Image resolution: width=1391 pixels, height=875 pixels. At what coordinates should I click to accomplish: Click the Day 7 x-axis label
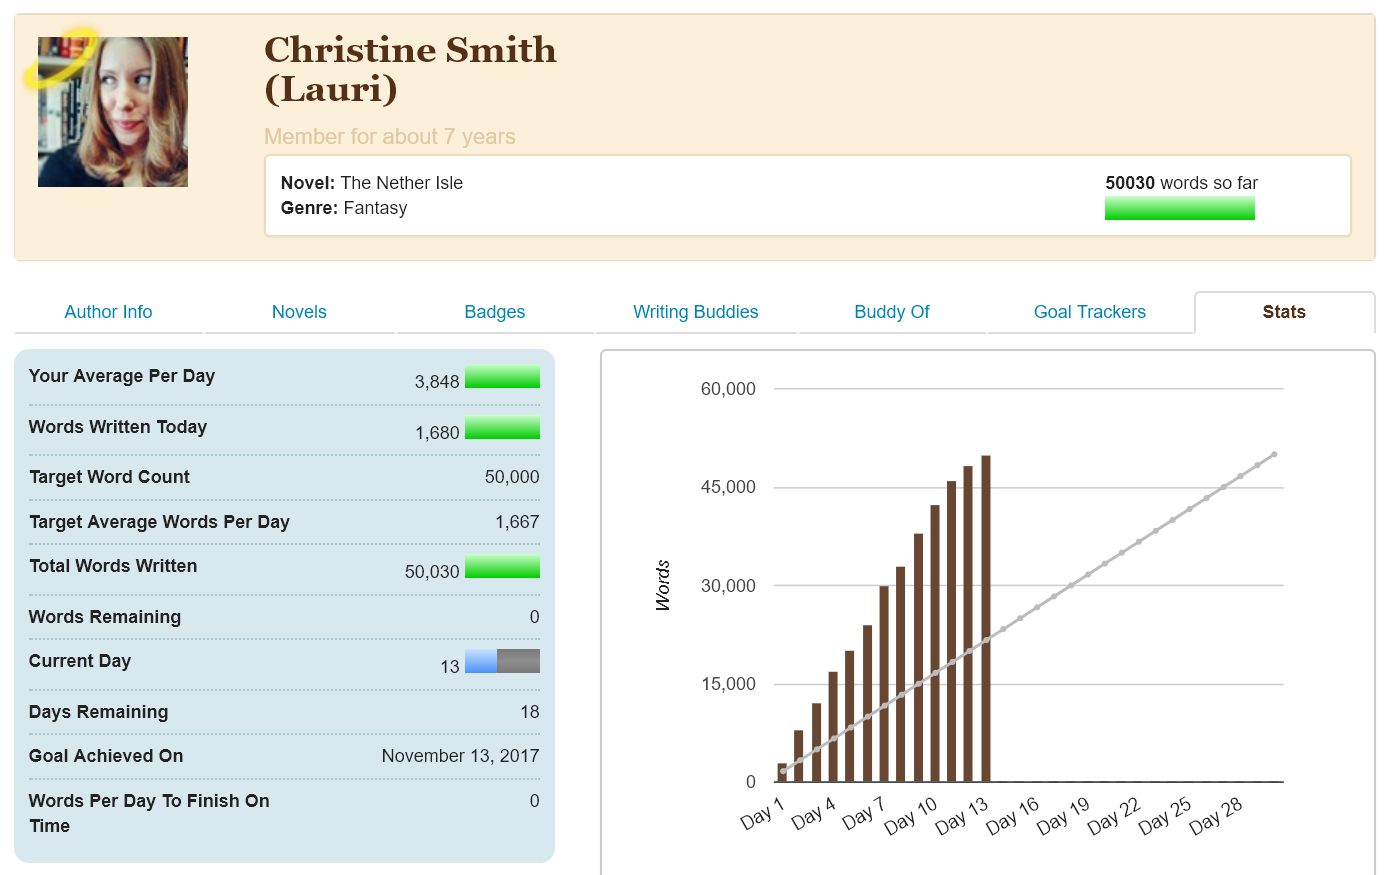[863, 813]
